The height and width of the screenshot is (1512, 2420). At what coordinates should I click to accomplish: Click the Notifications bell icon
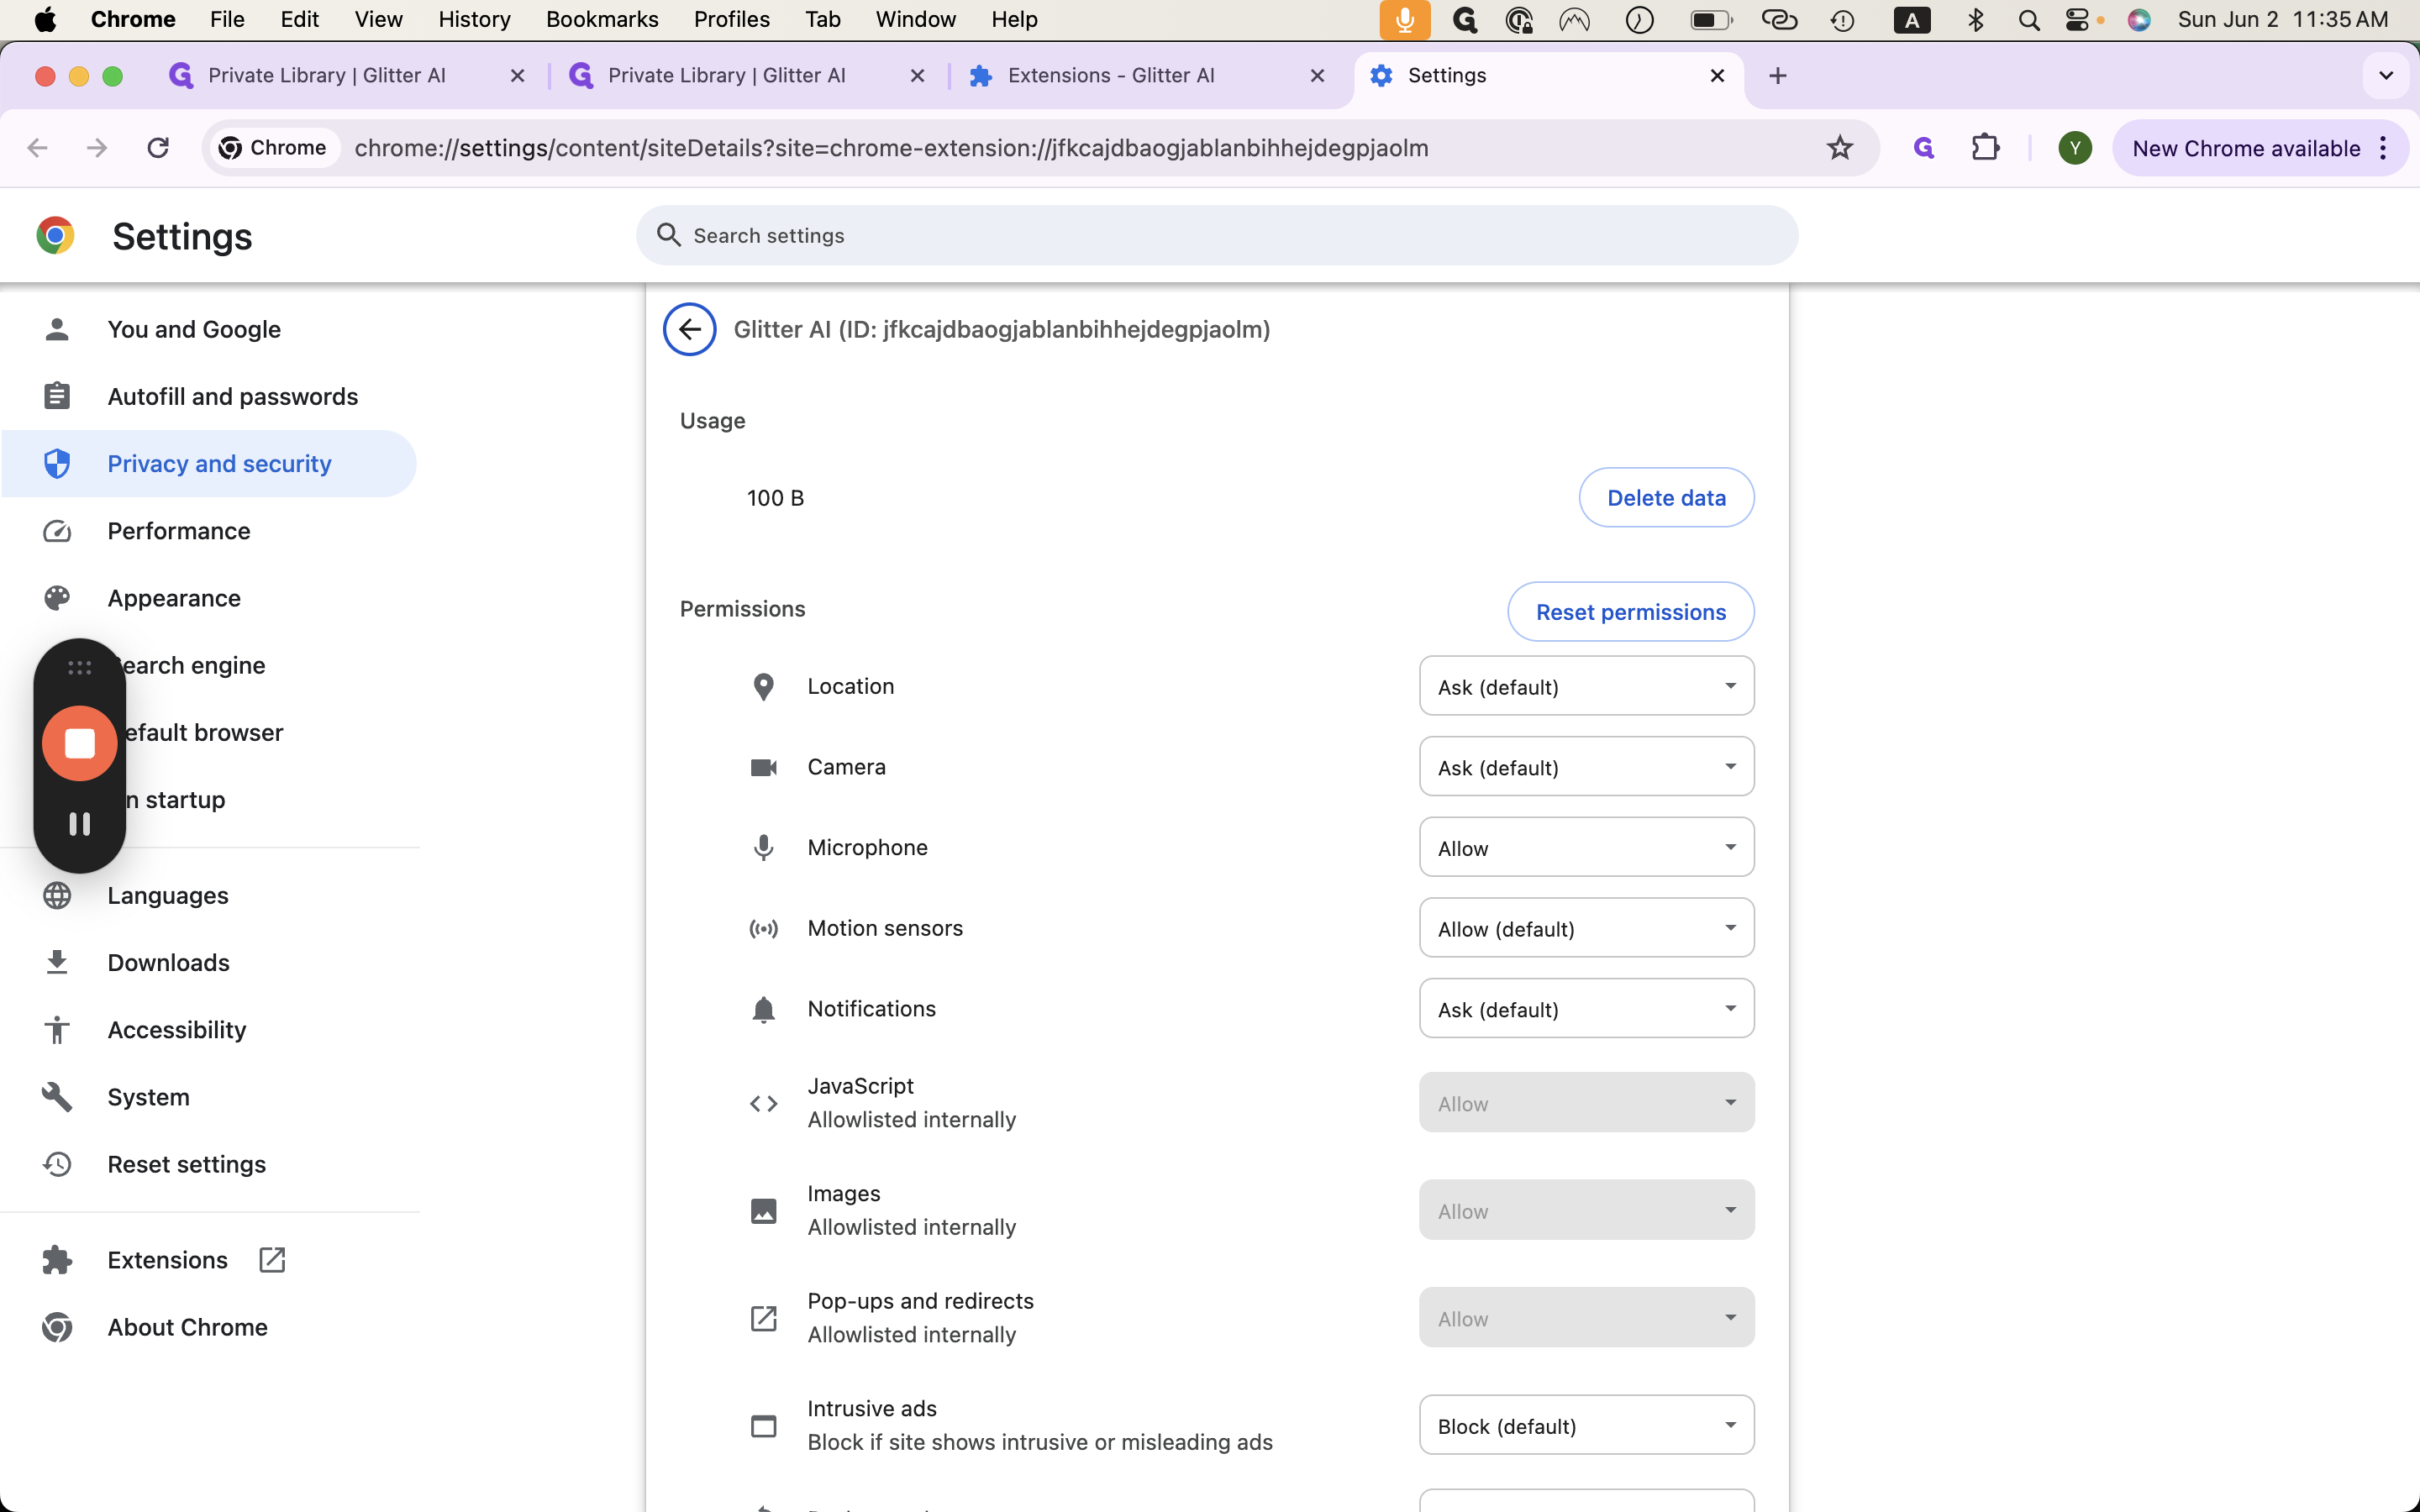tap(763, 1009)
